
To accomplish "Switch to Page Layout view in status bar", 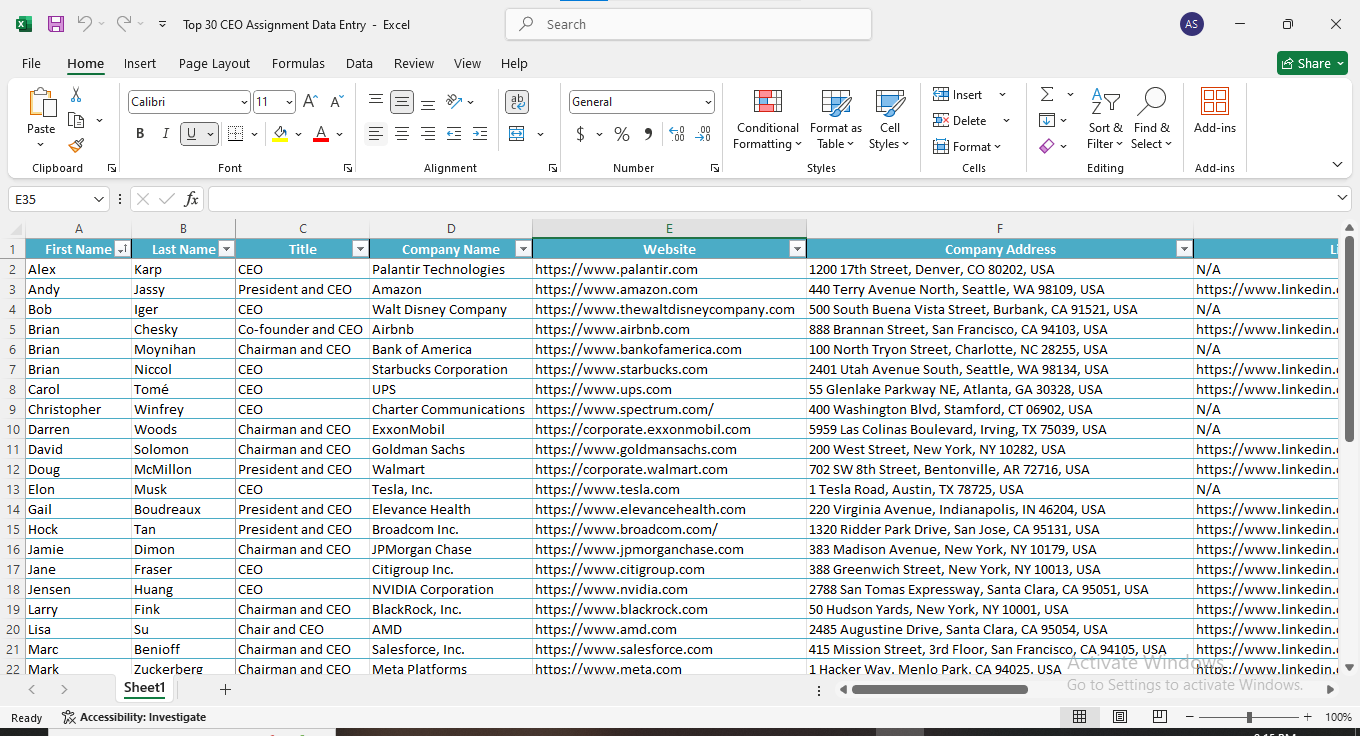I will click(1120, 717).
